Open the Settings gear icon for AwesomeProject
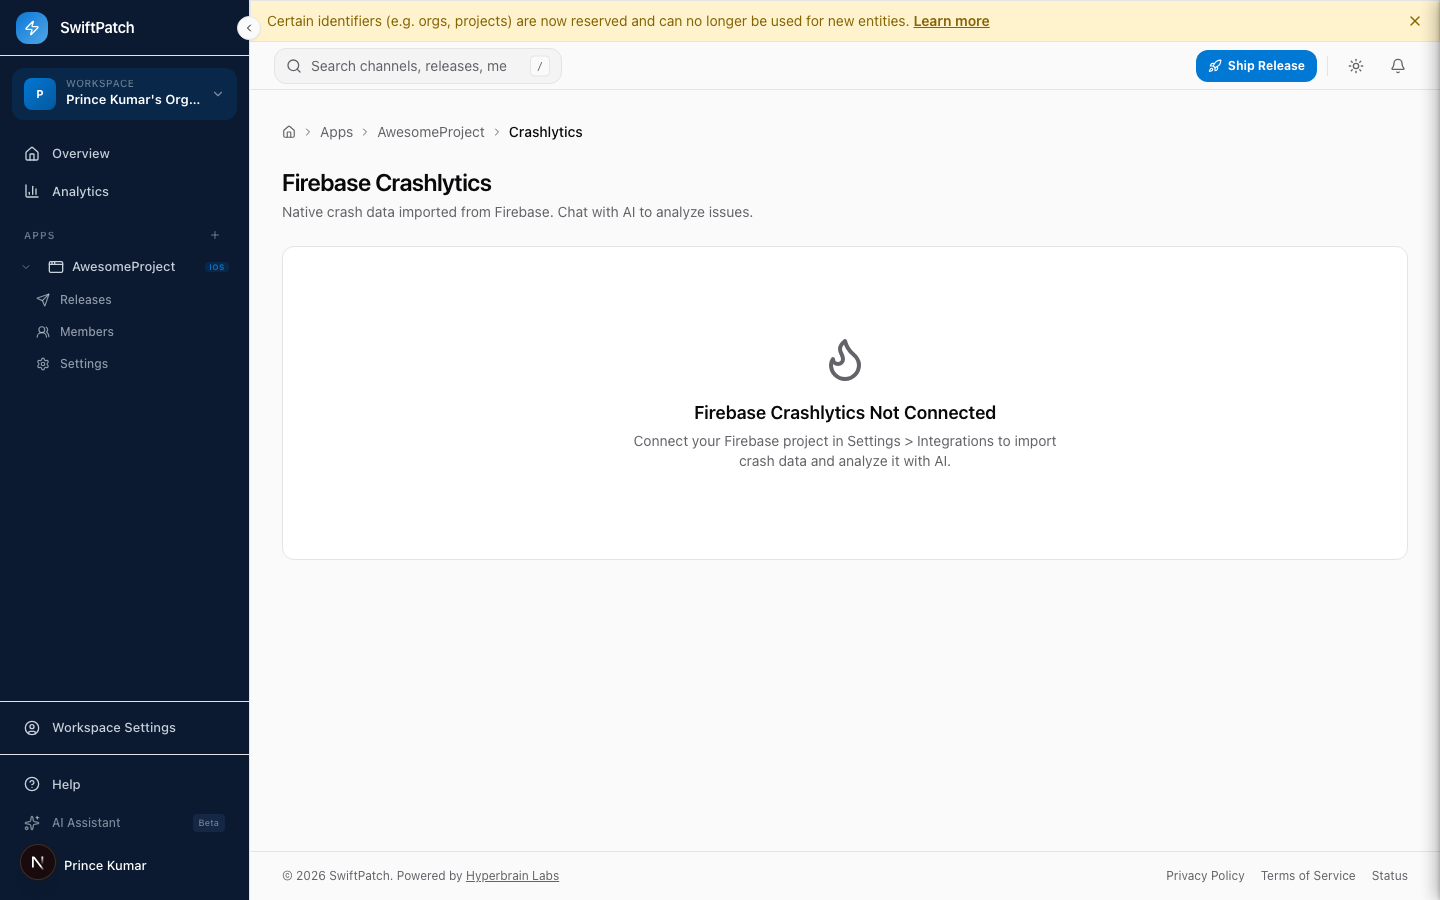 coord(43,363)
